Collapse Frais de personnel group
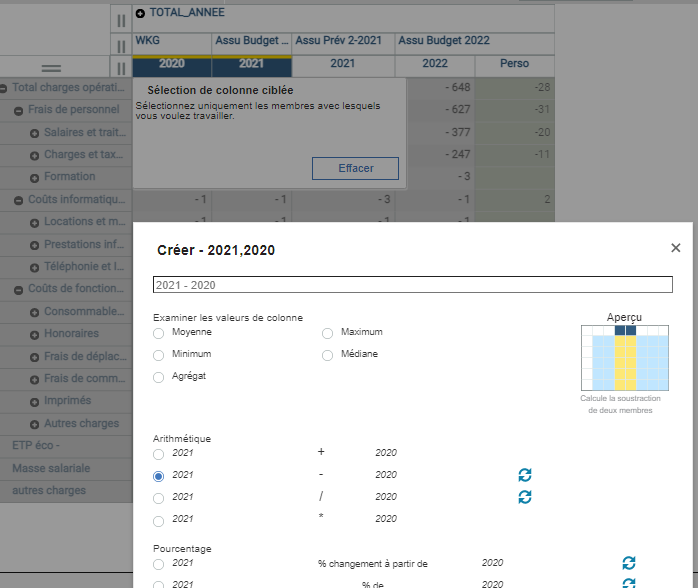Screen dimensions: 698x588 19,110
